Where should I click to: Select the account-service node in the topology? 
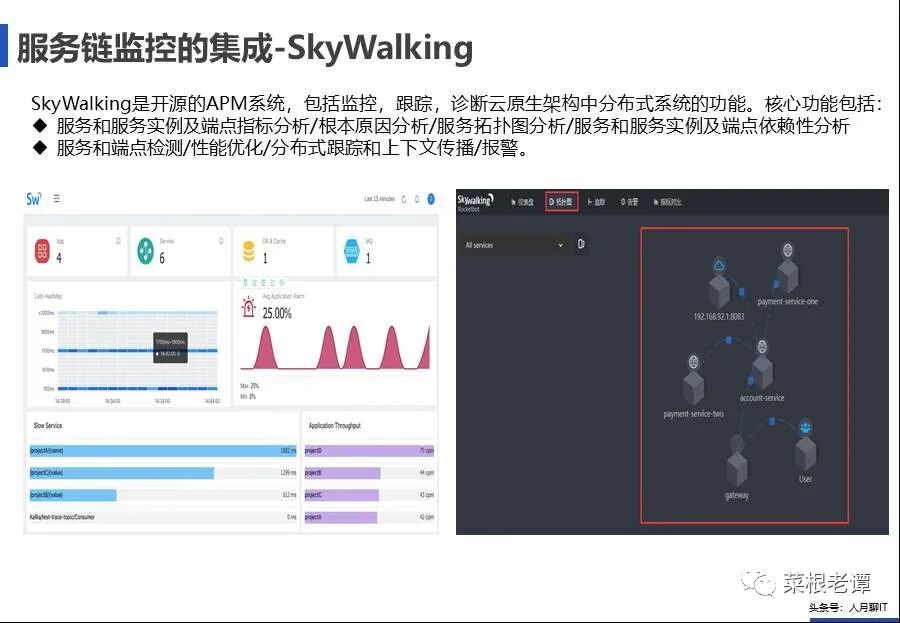coord(762,372)
